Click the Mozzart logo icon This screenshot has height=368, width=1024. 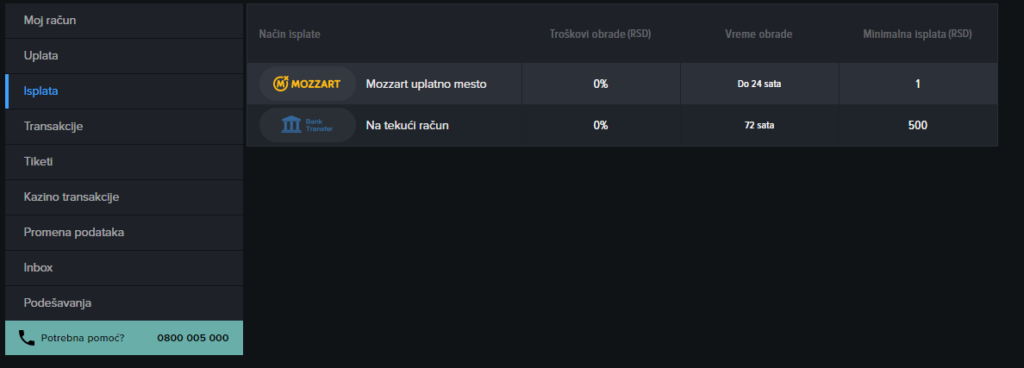tap(307, 84)
